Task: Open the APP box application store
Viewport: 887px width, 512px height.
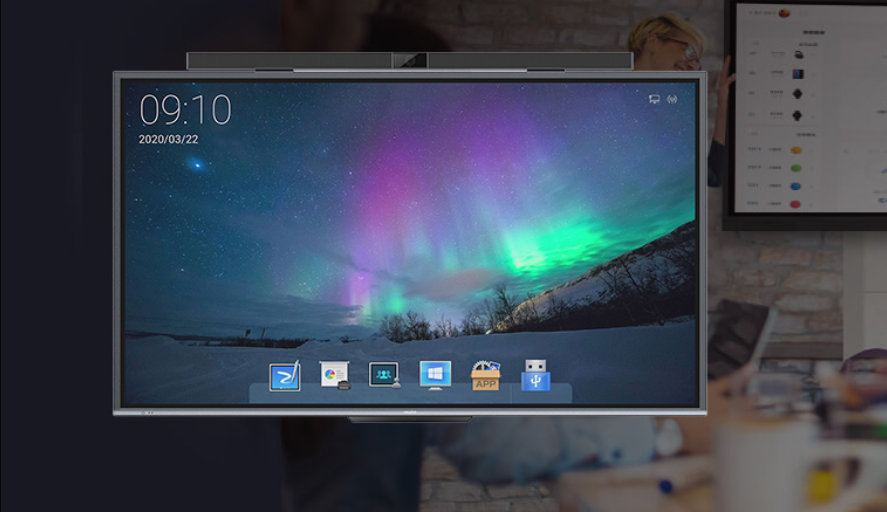Action: pyautogui.click(x=485, y=376)
